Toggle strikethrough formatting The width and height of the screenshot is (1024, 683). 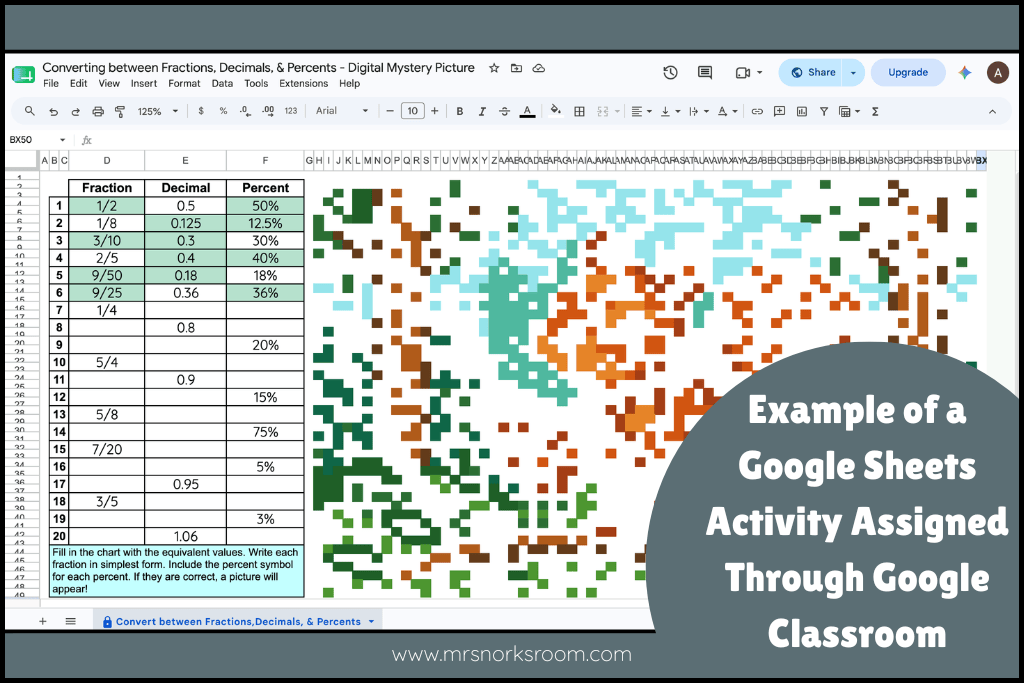[504, 112]
